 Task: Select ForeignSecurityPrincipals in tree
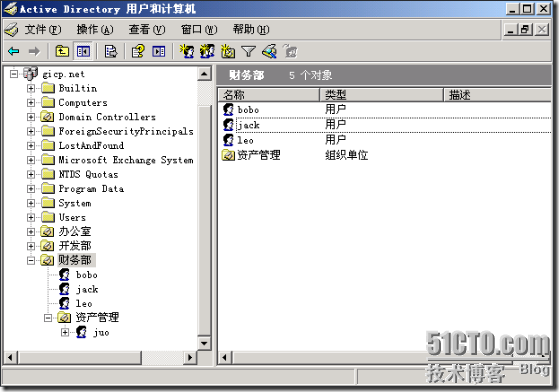126,131
